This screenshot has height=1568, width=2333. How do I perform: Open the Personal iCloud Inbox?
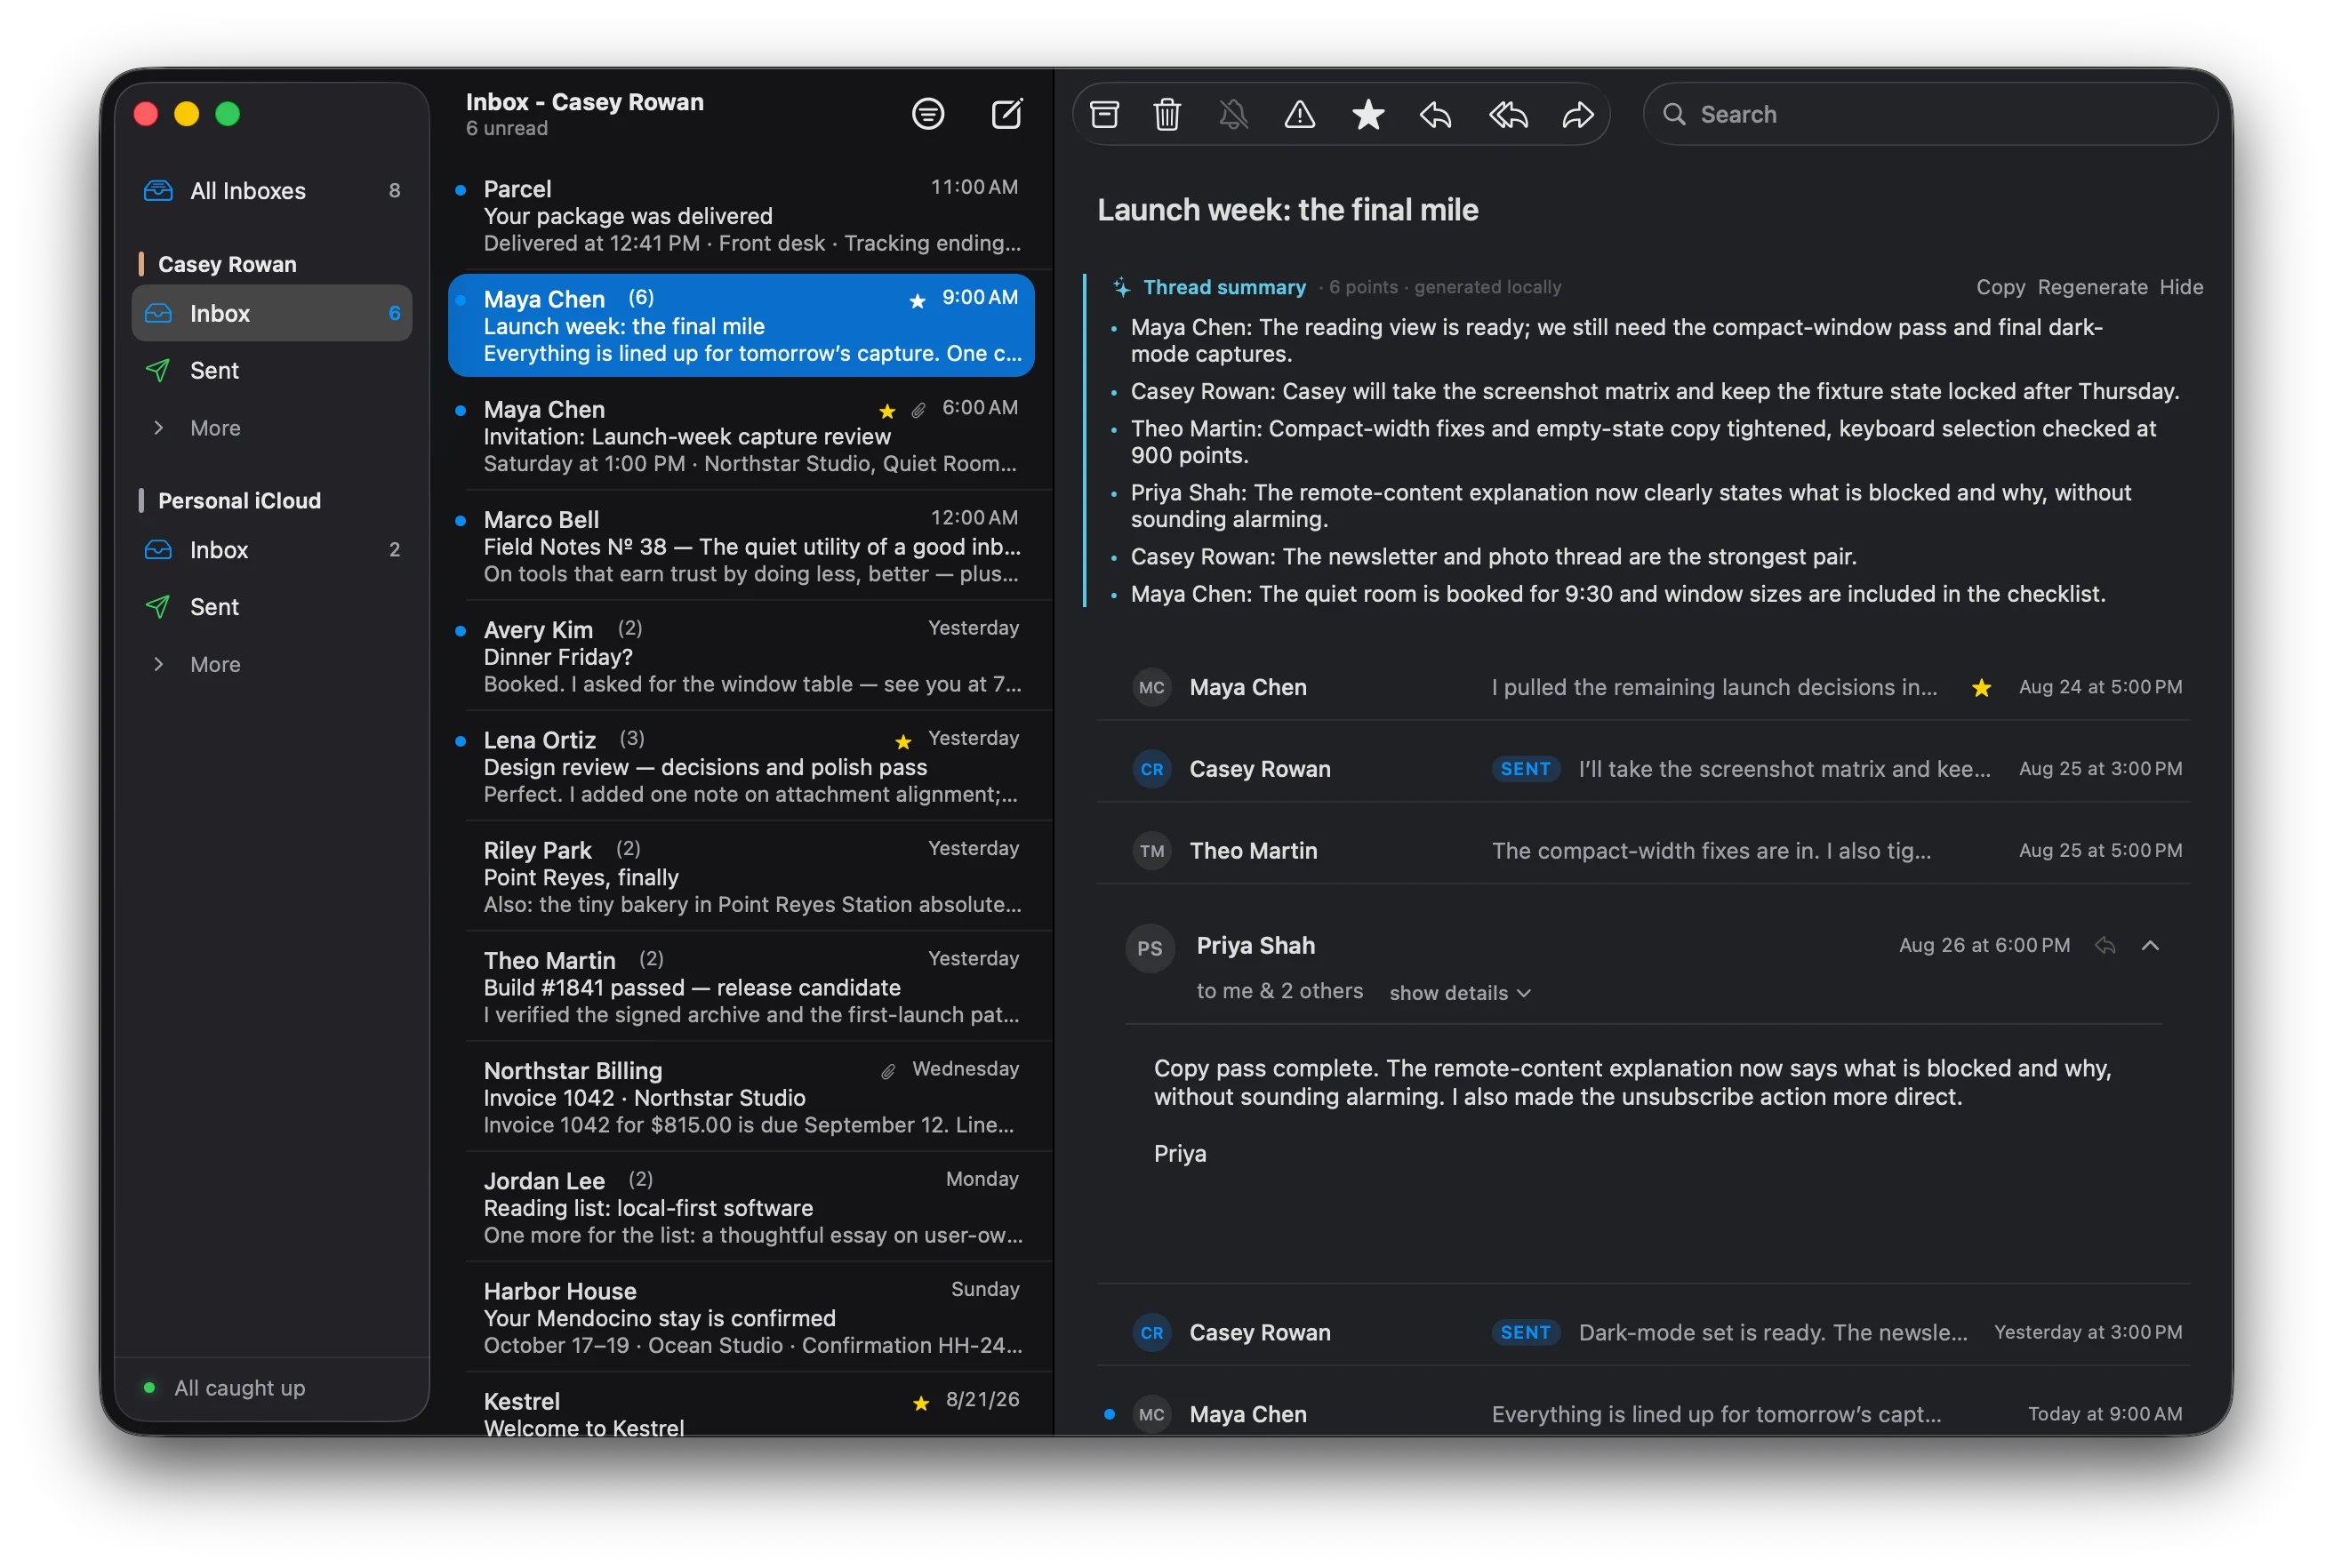(272, 550)
